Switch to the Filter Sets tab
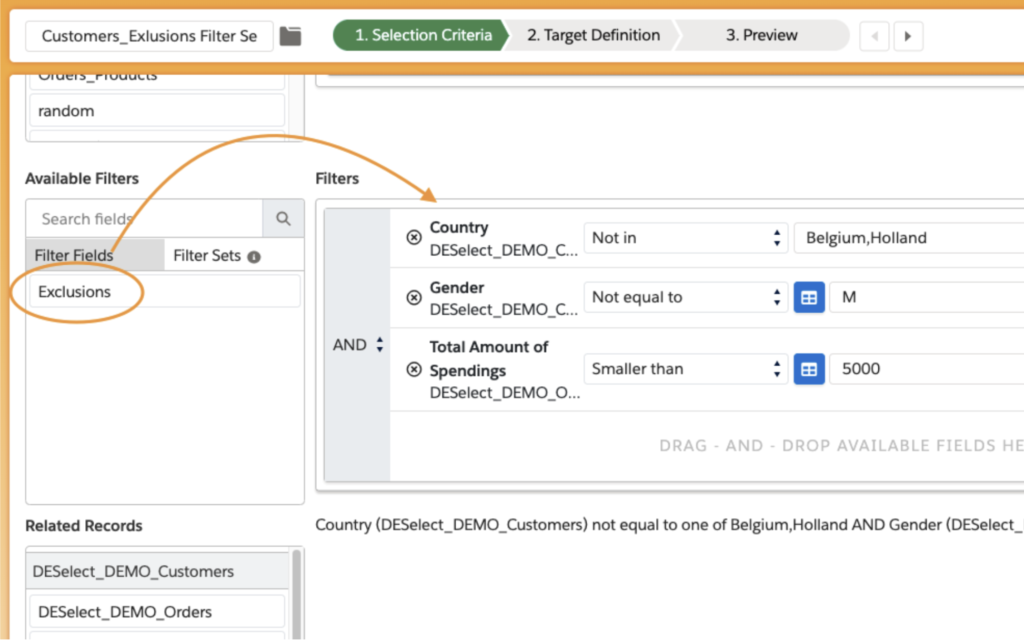This screenshot has height=641, width=1024. click(x=207, y=256)
